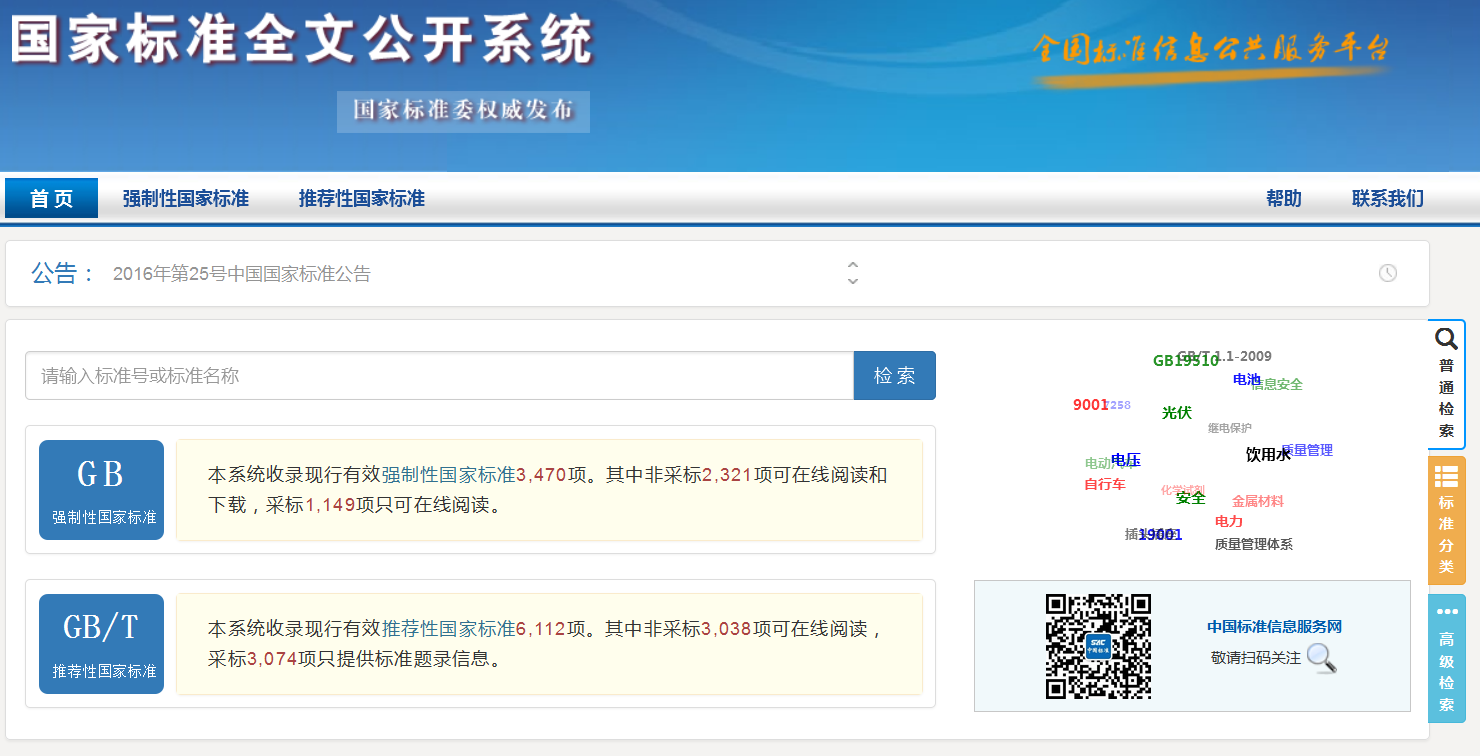Open the 推荐性国家标准 menu item

pos(363,198)
